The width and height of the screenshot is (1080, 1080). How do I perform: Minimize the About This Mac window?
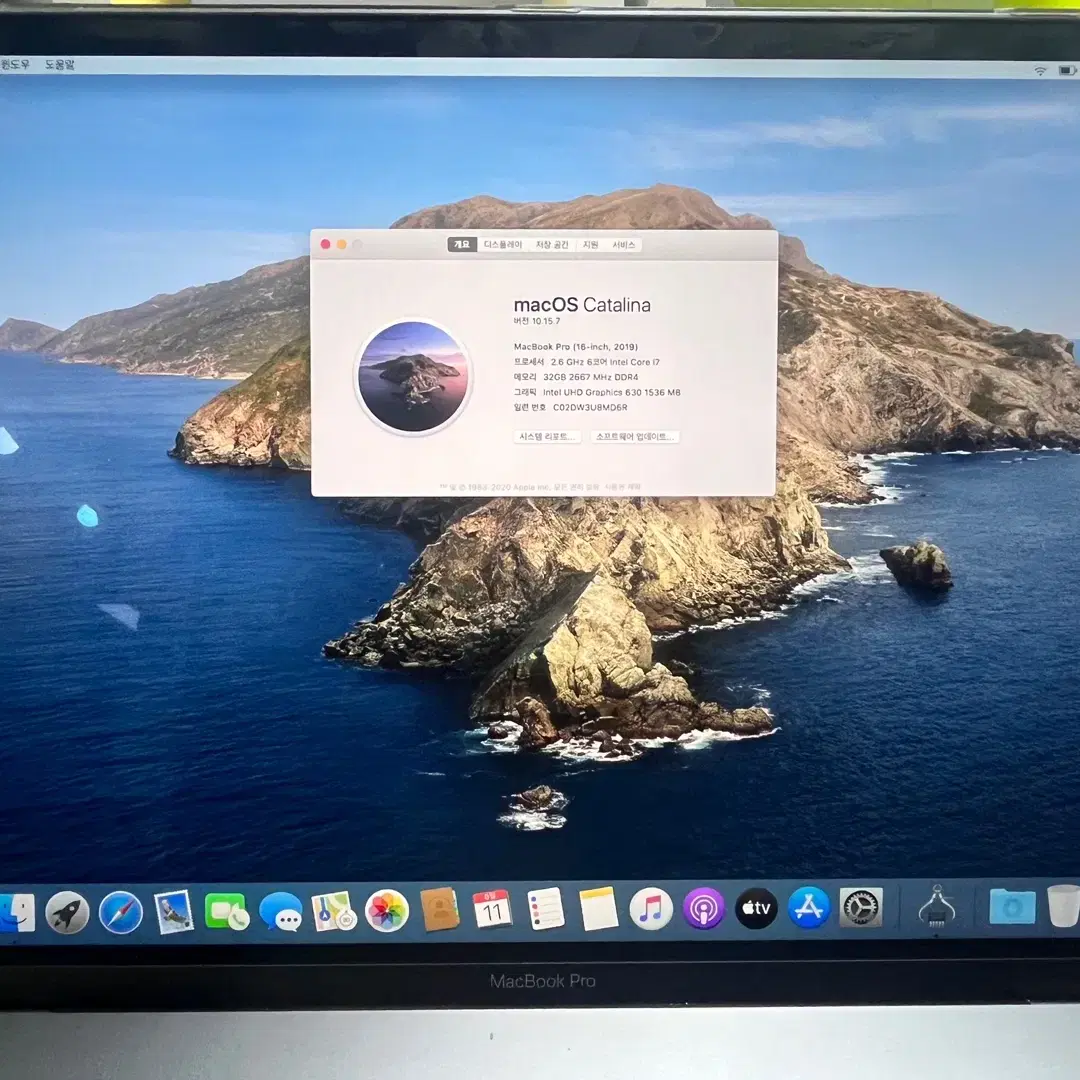point(341,245)
